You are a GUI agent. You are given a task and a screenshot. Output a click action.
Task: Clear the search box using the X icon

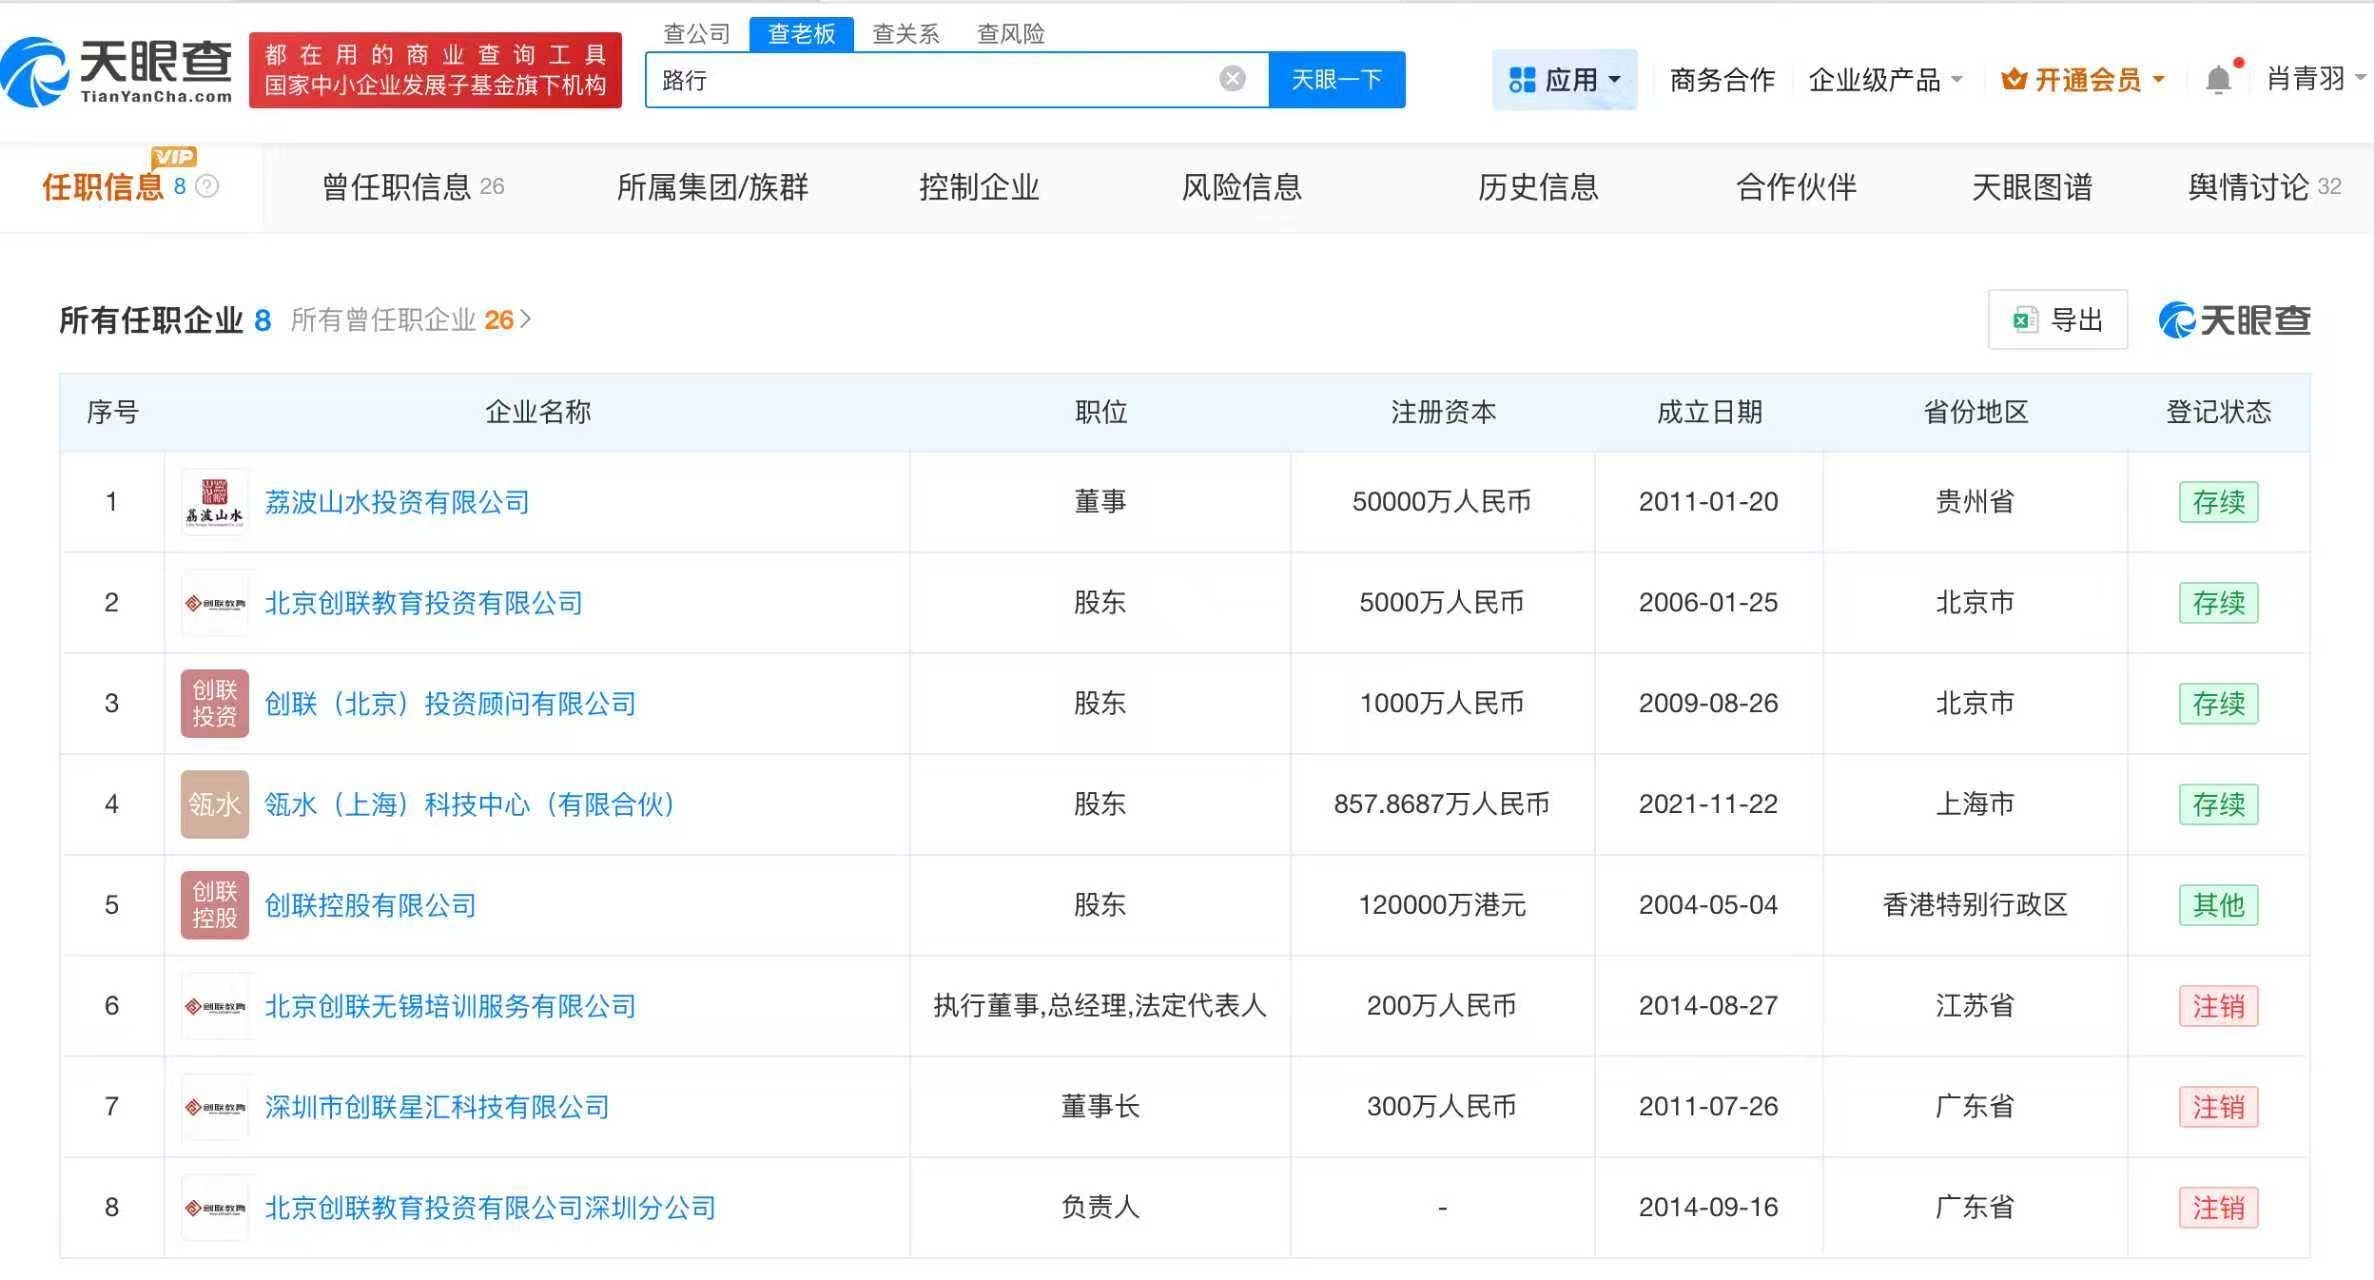(1230, 79)
